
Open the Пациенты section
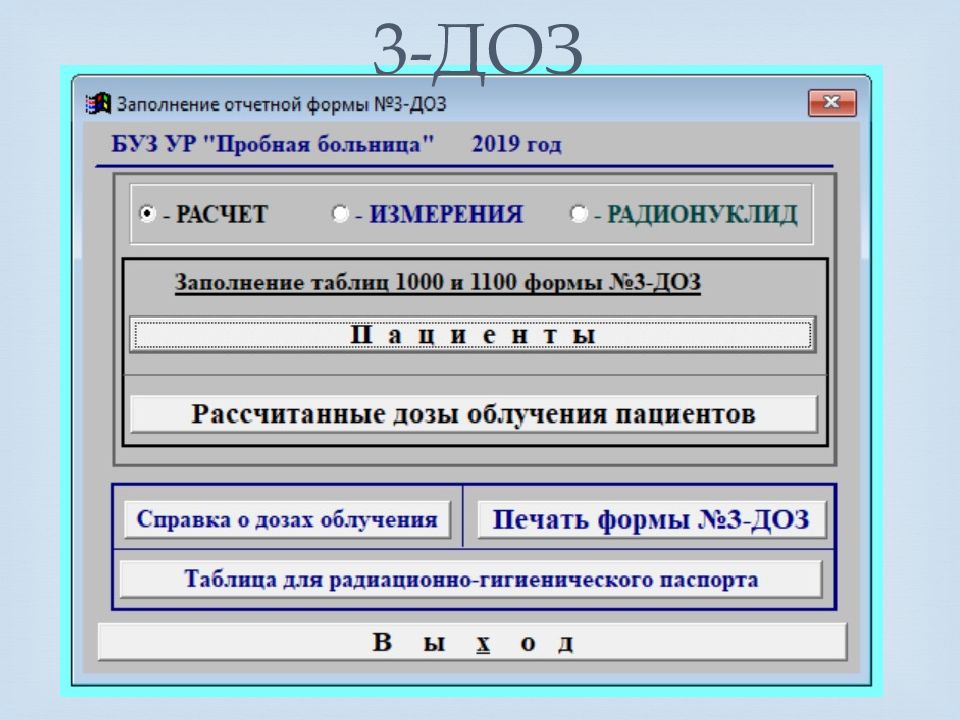(x=472, y=336)
